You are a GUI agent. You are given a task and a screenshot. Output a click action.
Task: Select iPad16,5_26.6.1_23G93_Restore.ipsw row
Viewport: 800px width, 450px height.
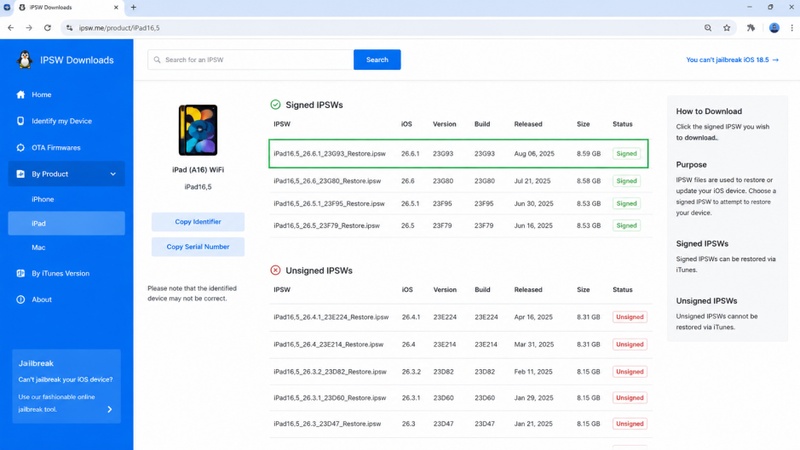(459, 154)
